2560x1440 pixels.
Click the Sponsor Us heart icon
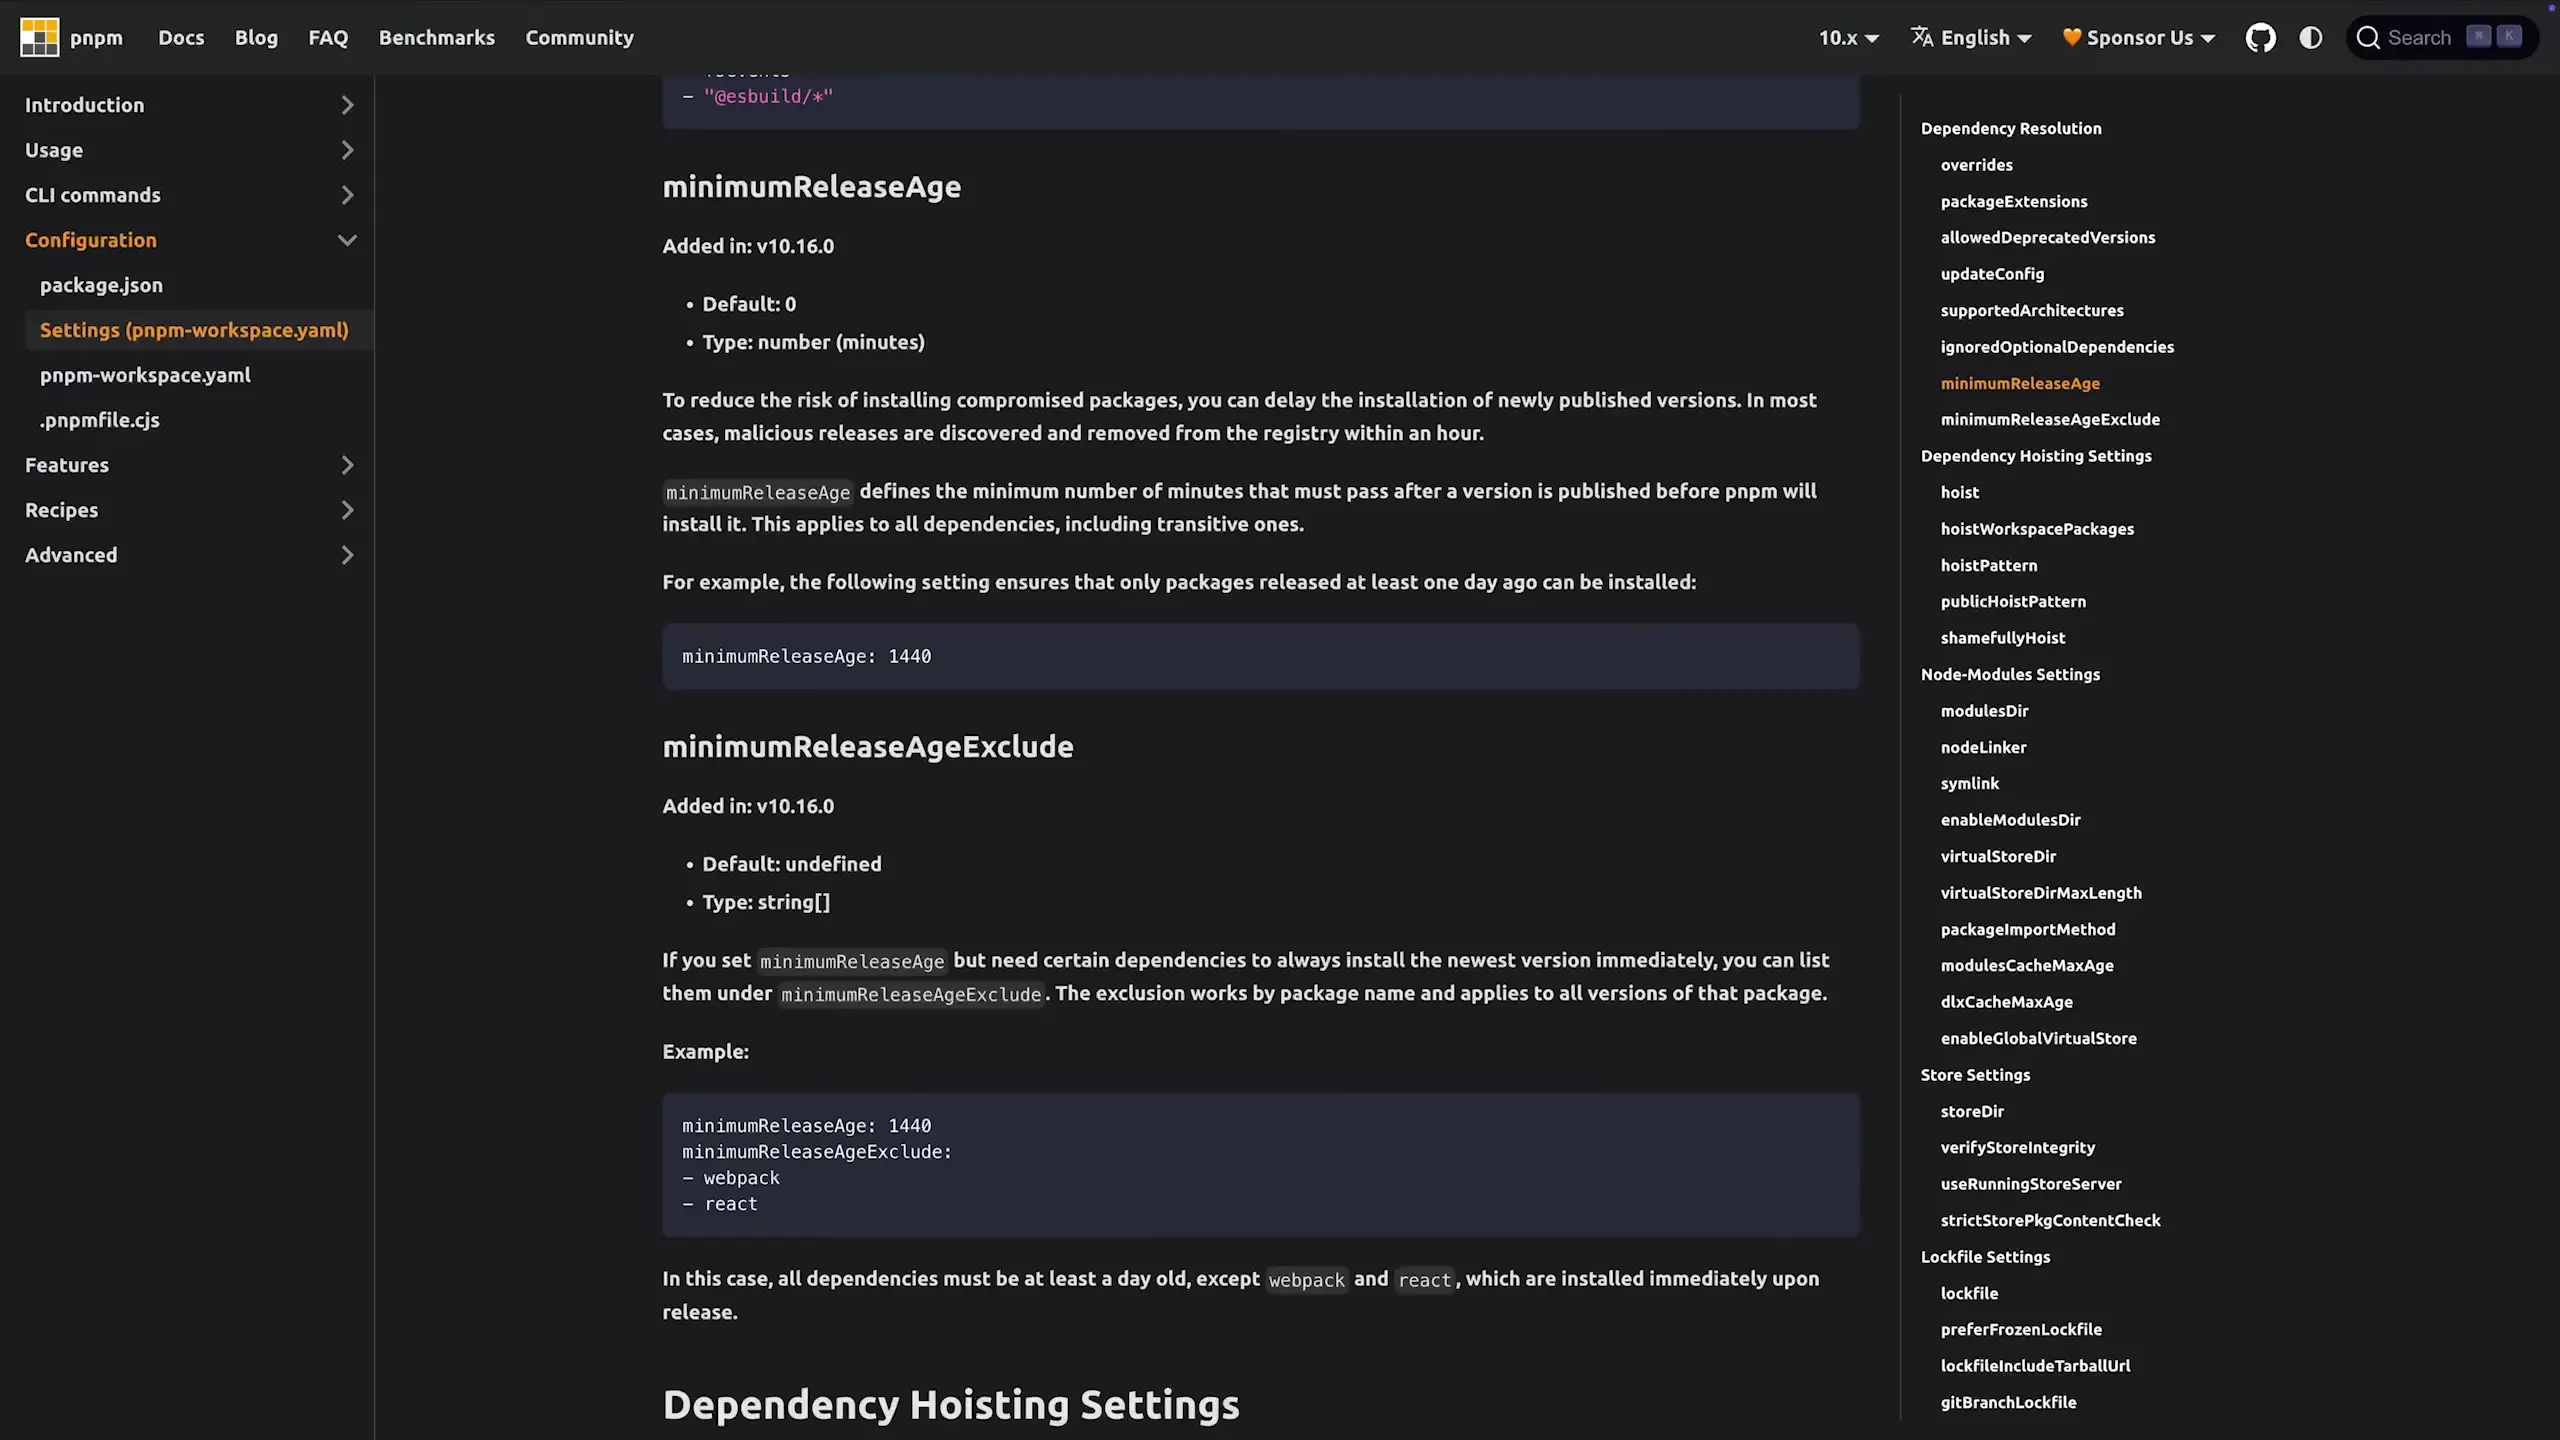2071,37
